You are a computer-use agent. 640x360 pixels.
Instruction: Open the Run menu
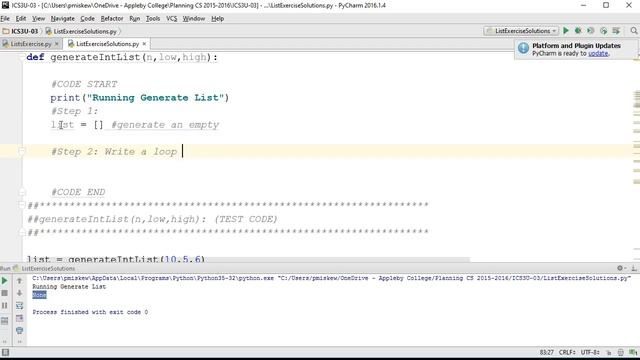pos(135,18)
